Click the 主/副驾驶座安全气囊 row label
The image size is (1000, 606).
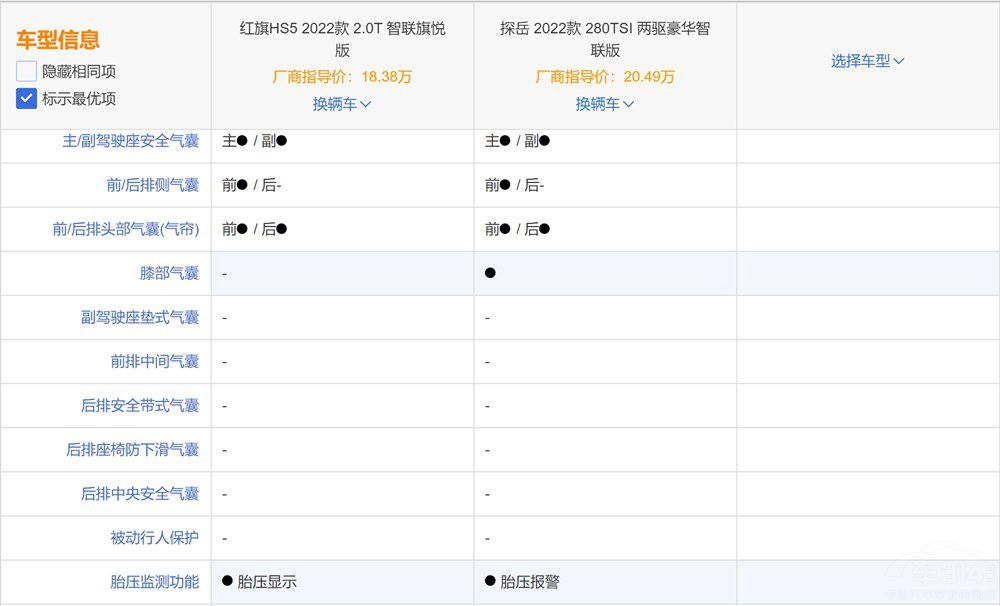point(130,141)
